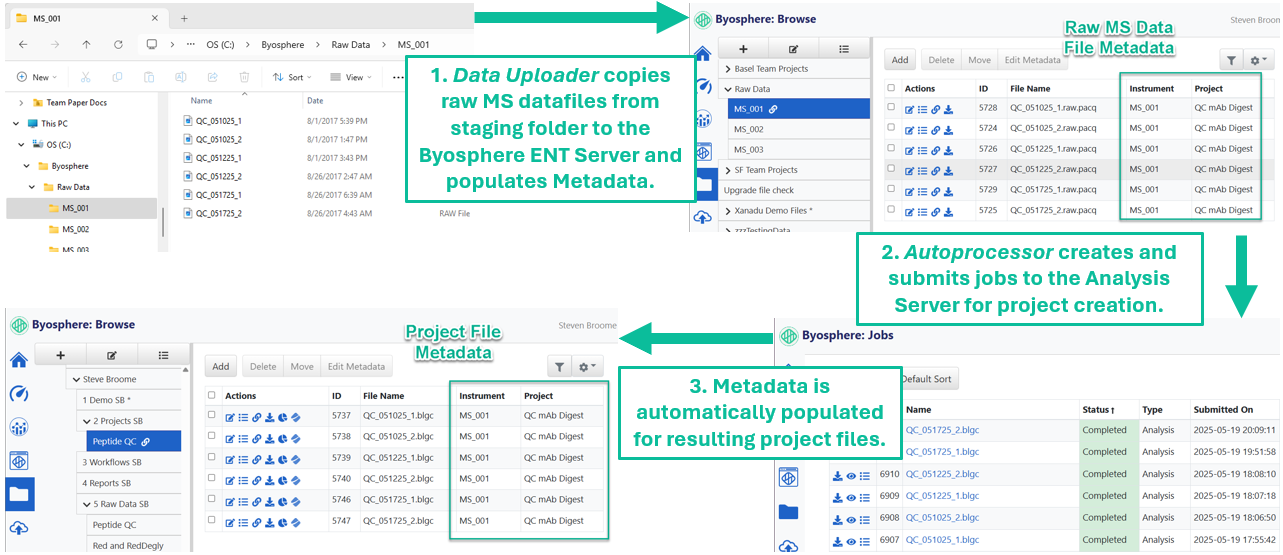
Task: Select the MS_001 tab in File Explorer
Action: (88, 18)
